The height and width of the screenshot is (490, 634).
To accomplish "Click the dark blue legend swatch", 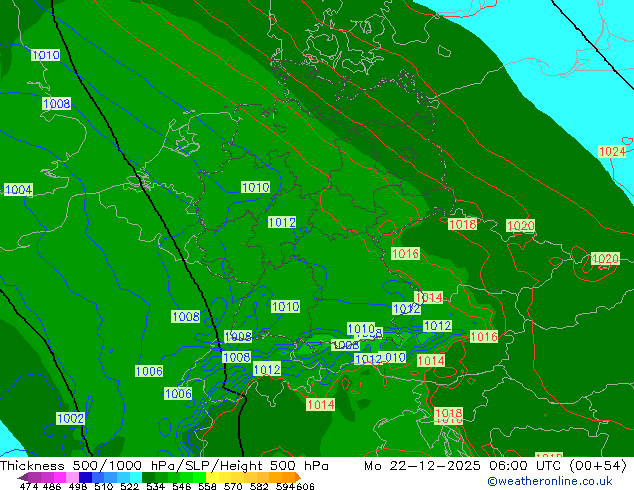I will [x=85, y=477].
